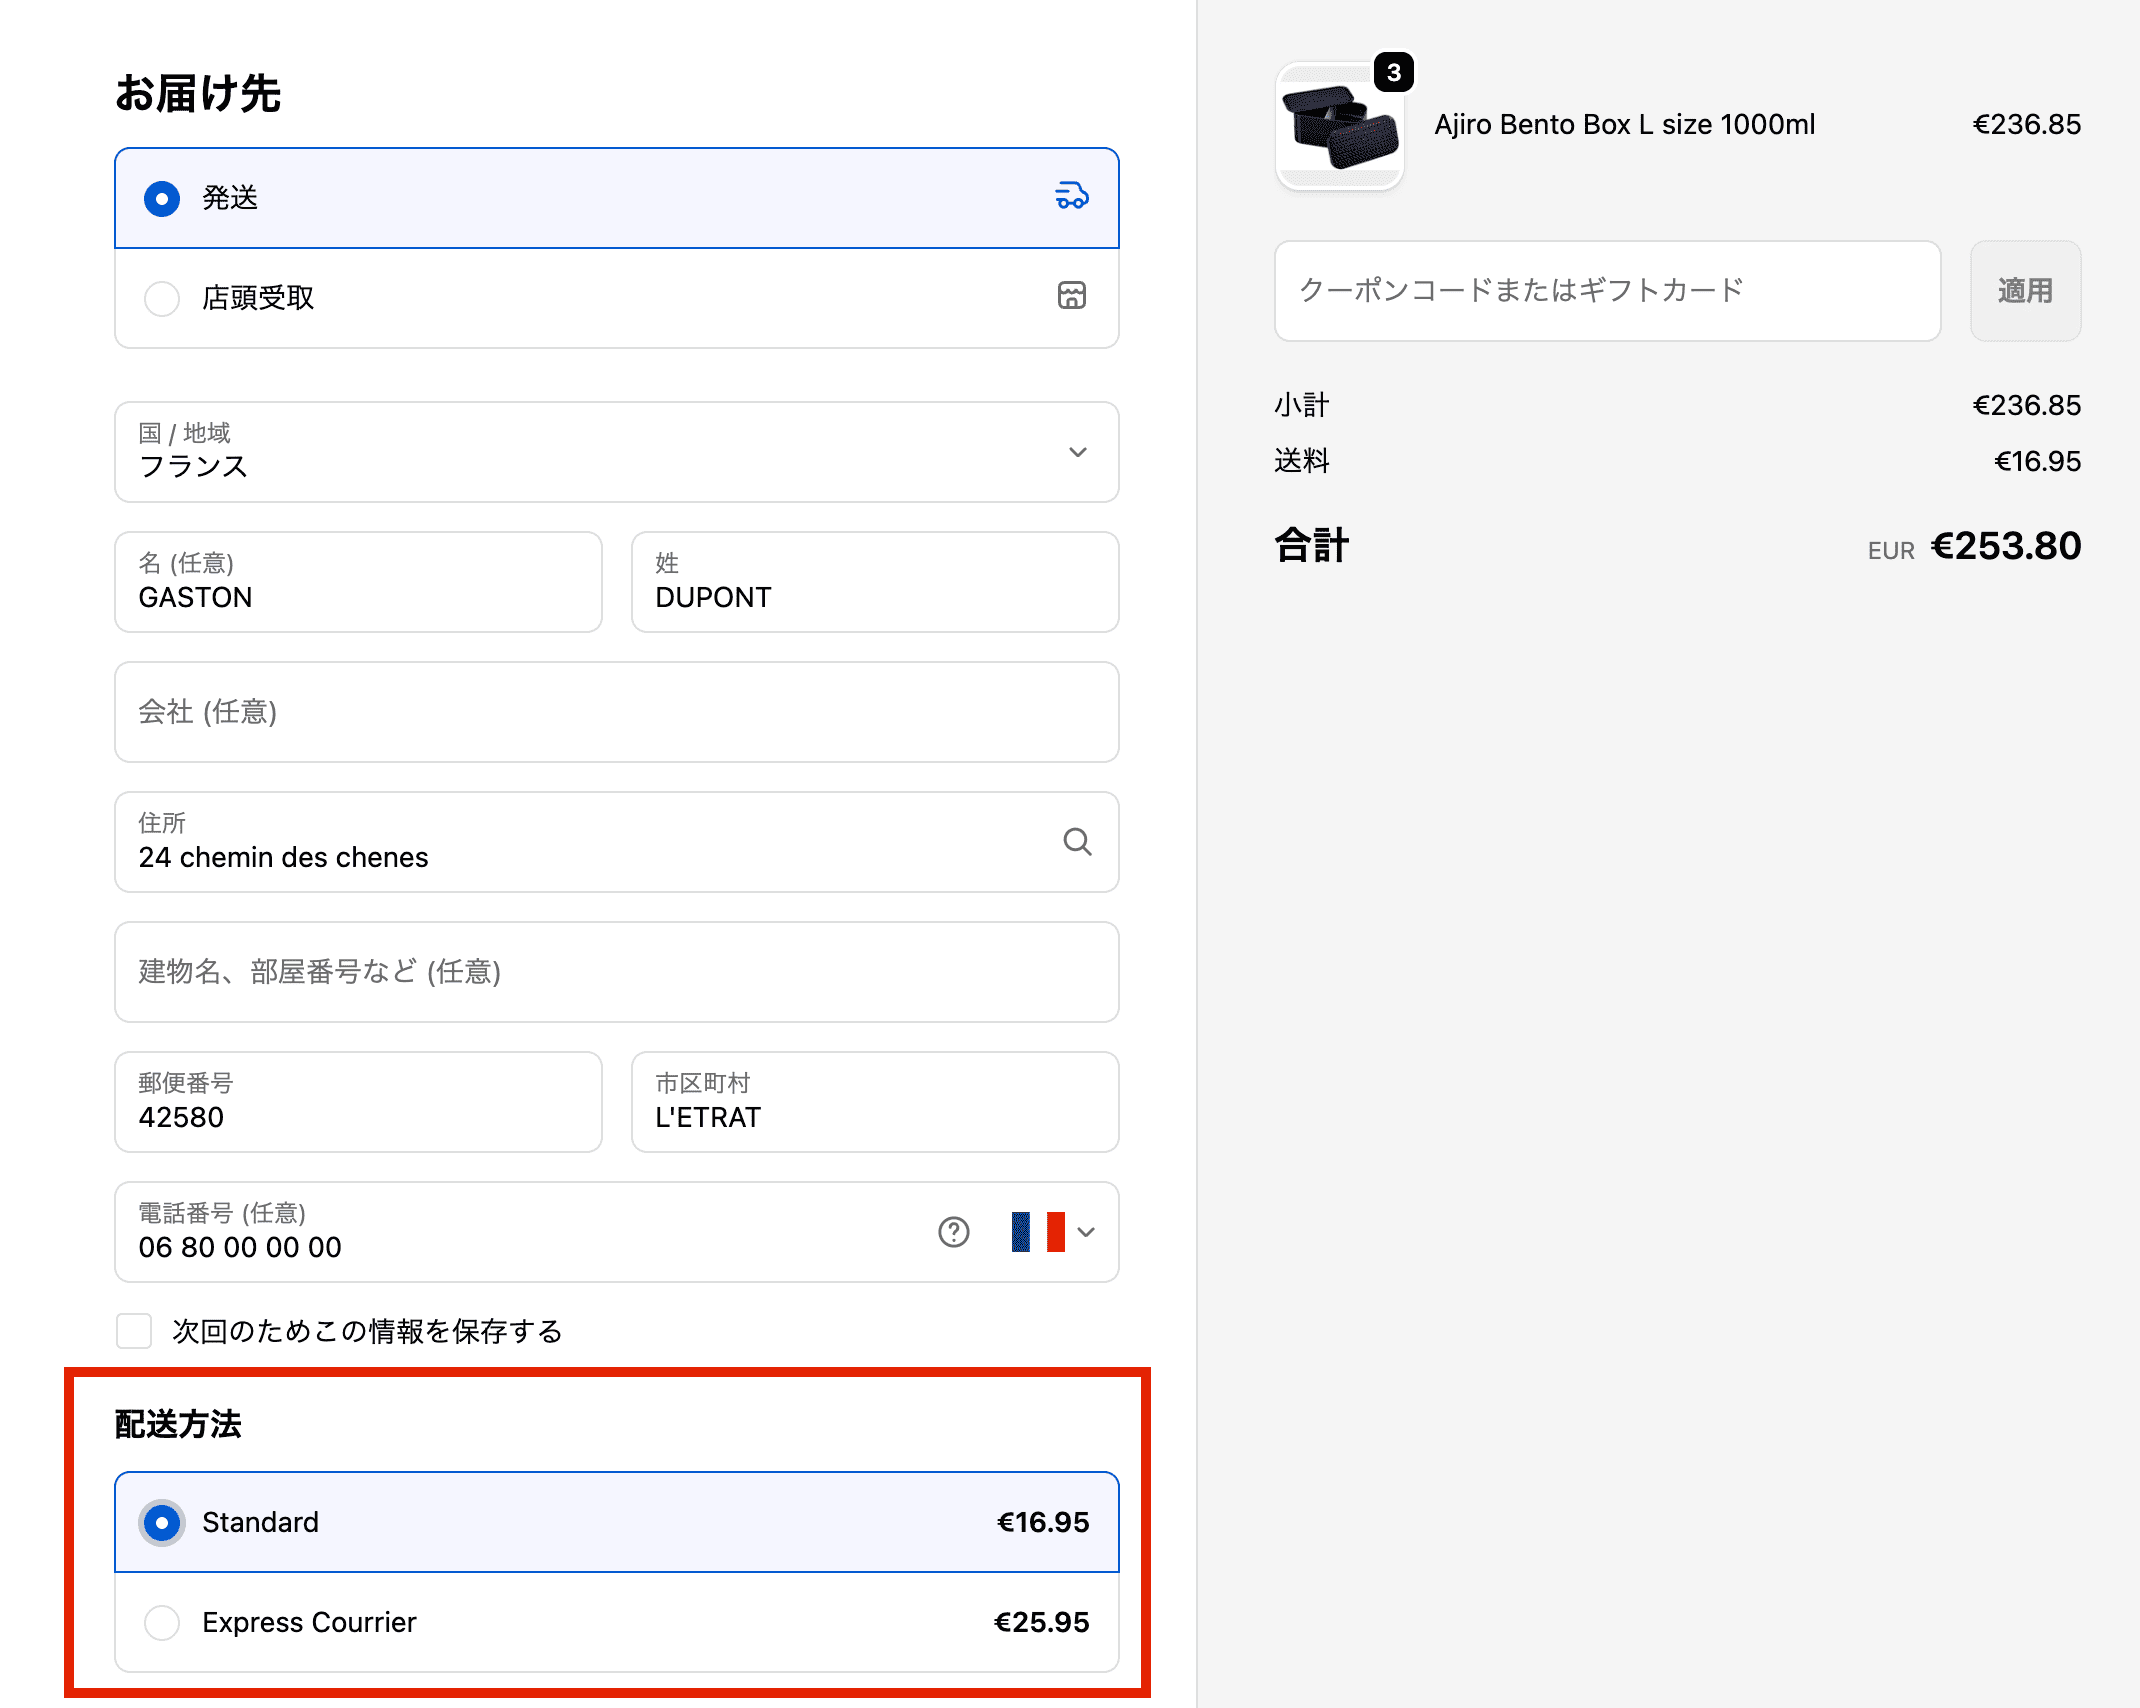Click the Ajiro Bento Box product thumbnail

tap(1339, 127)
